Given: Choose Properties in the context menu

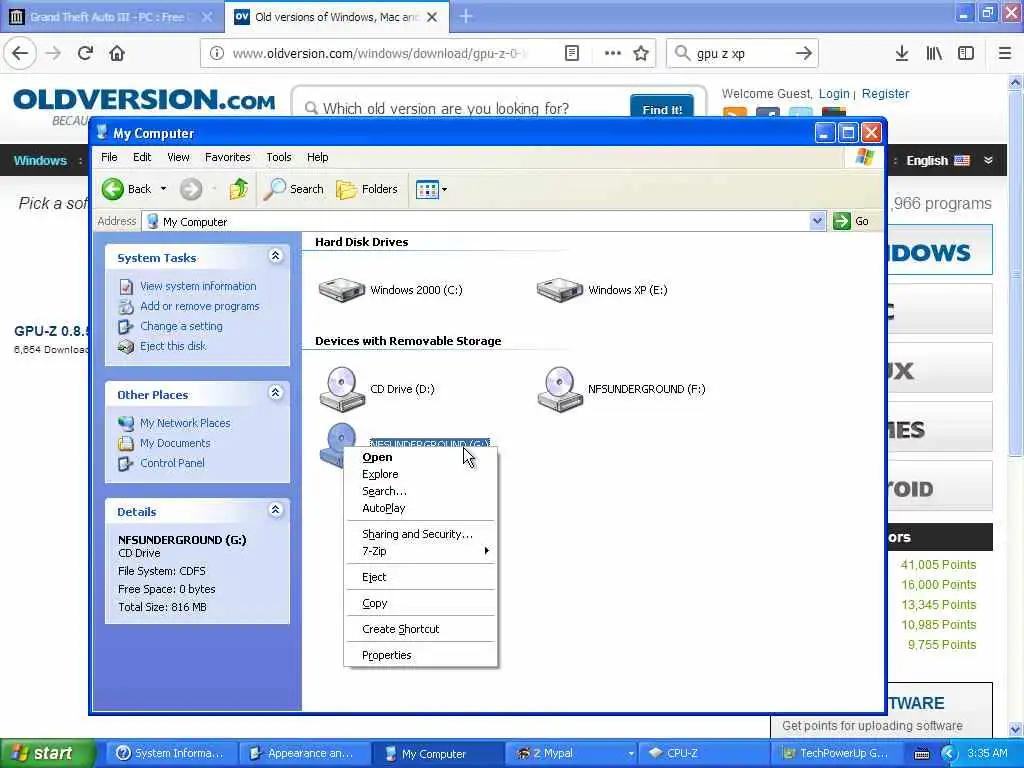Looking at the screenshot, I should (421, 655).
